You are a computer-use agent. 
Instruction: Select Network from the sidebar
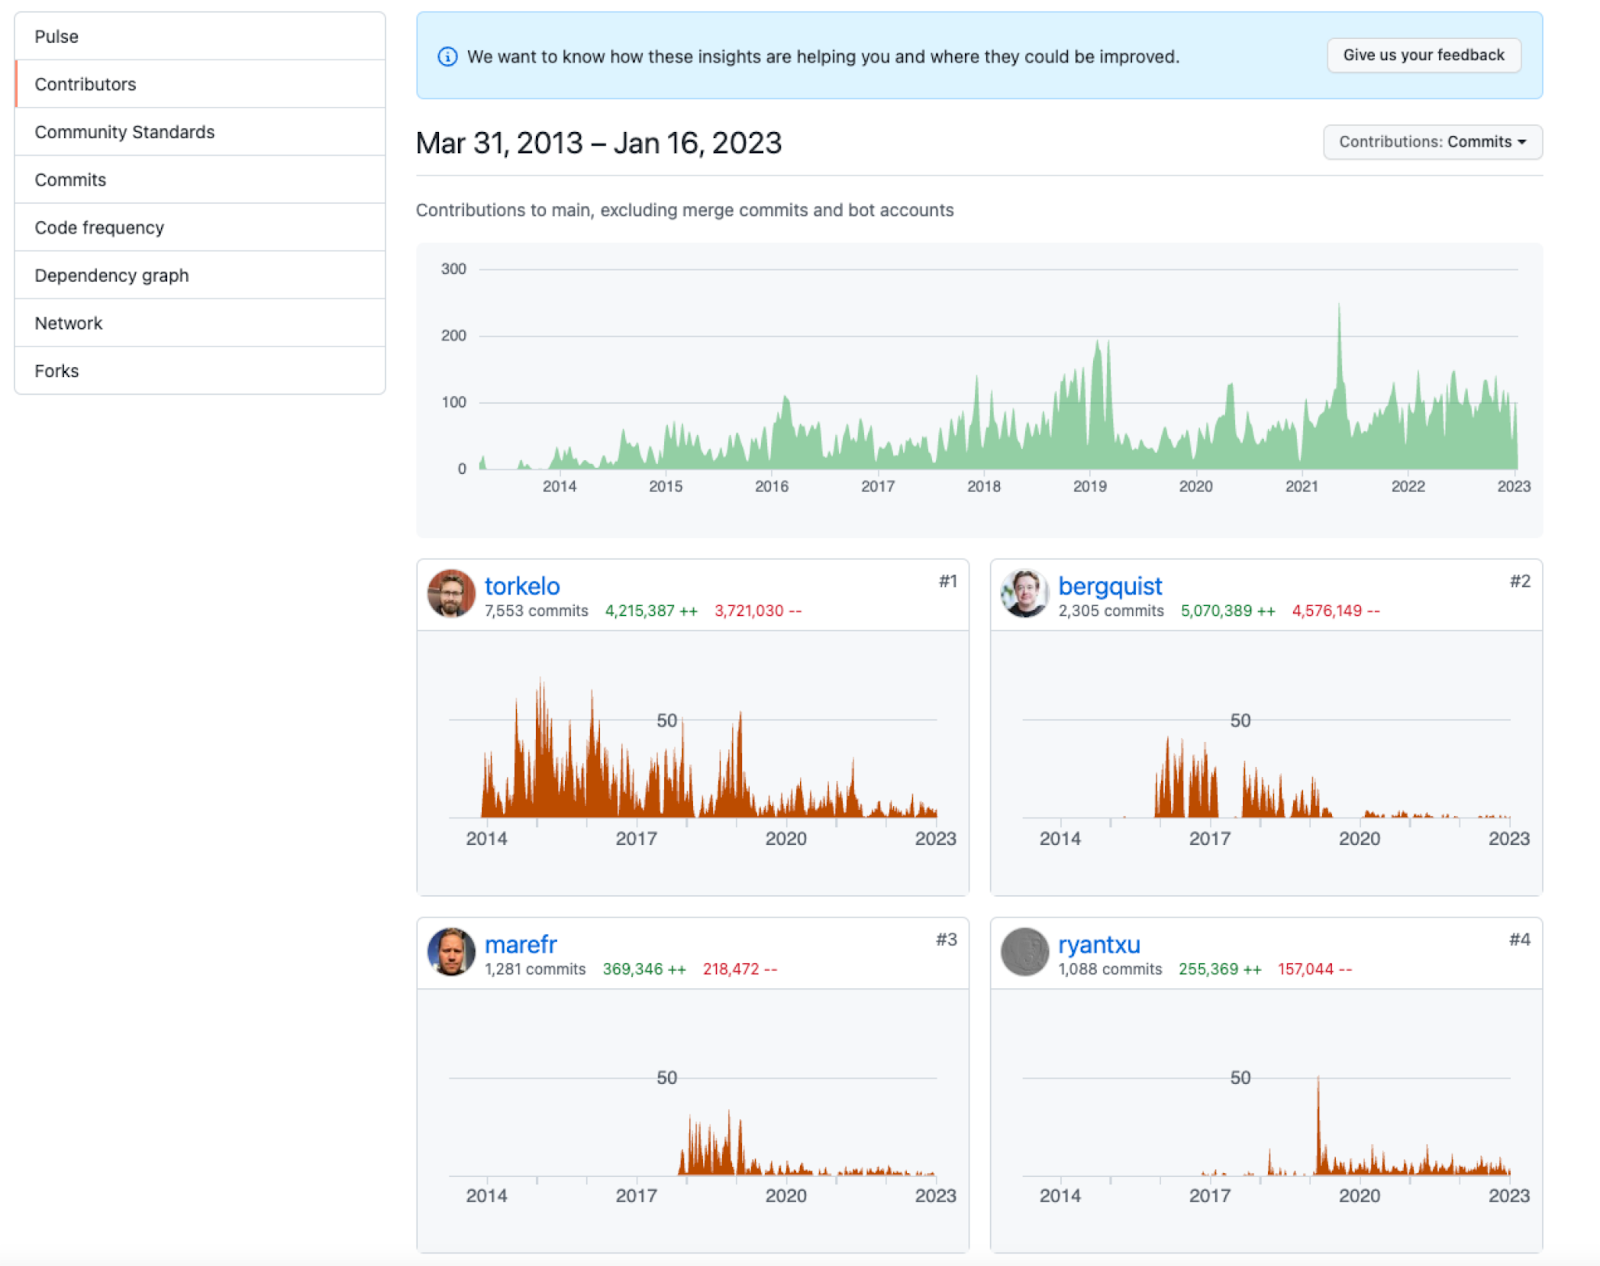coord(69,323)
